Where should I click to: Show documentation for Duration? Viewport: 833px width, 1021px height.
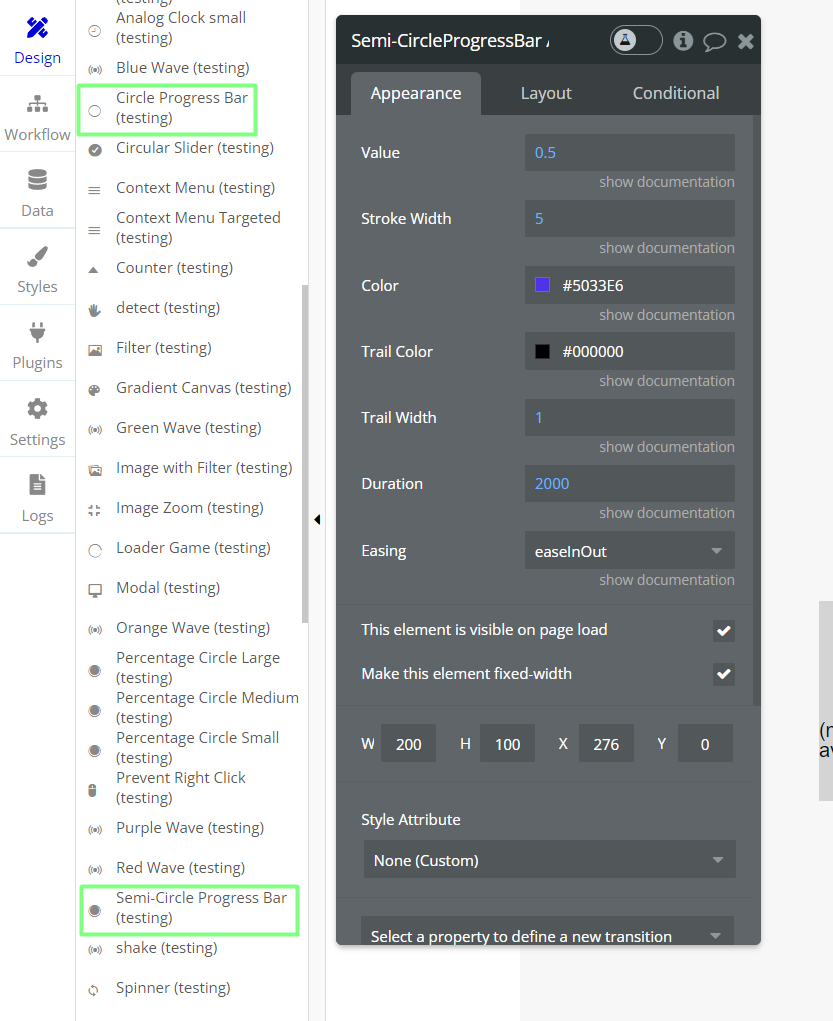(x=667, y=513)
